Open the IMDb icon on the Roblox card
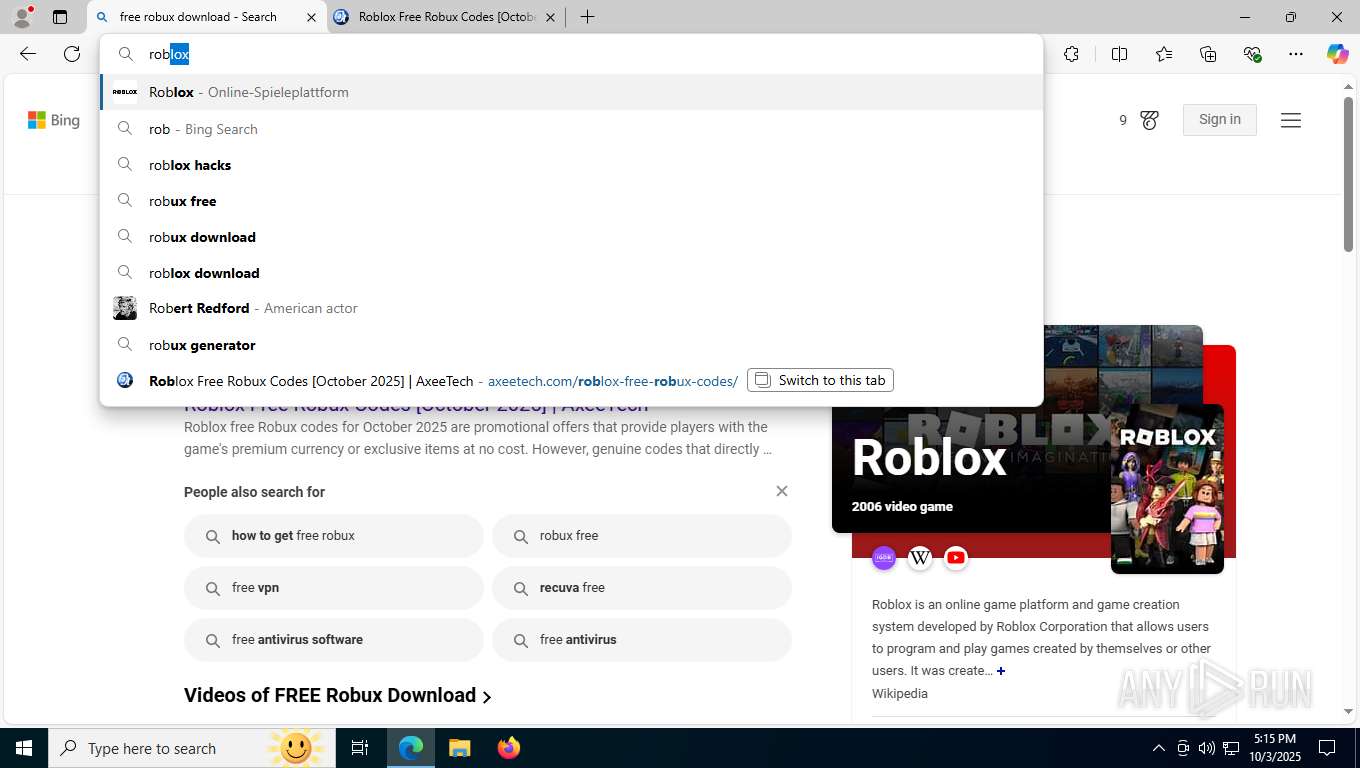 coord(884,558)
